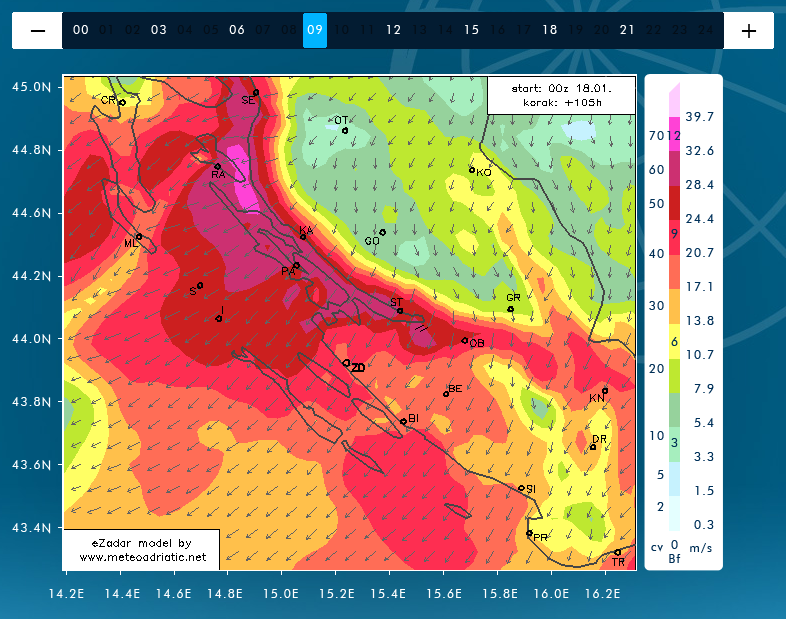Go to hour 18 forecast step

coord(549,30)
